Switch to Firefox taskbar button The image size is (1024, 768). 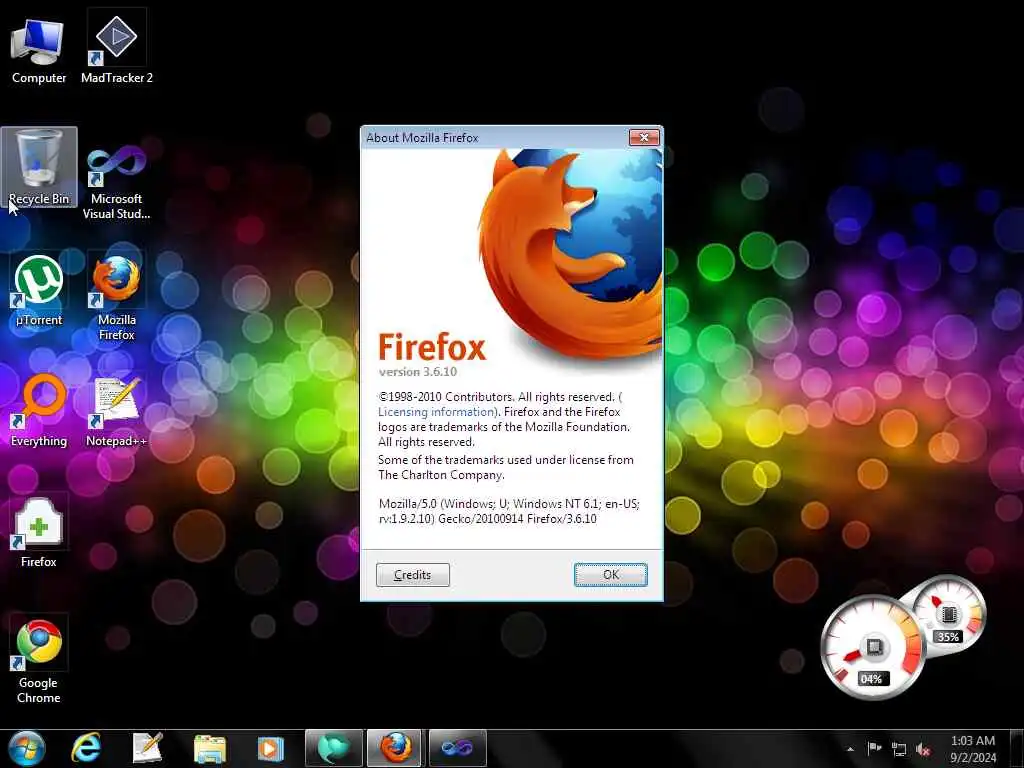point(394,748)
